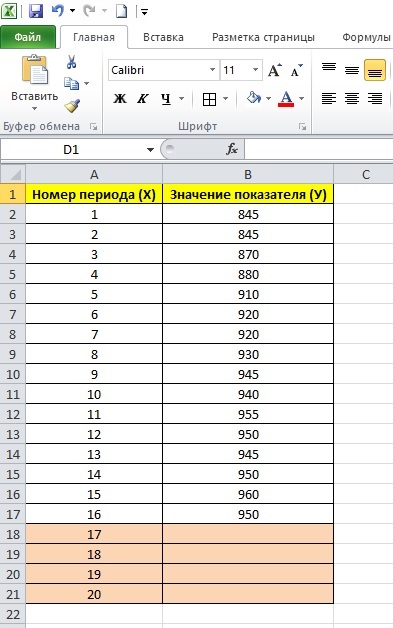
Task: Select column A header
Action: [x=94, y=175]
